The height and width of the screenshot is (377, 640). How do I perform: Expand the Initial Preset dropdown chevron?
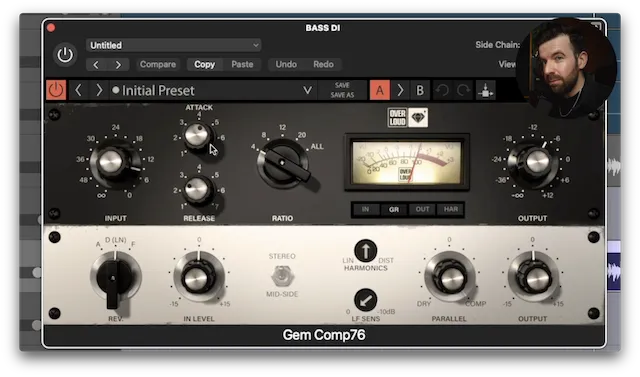[x=307, y=90]
